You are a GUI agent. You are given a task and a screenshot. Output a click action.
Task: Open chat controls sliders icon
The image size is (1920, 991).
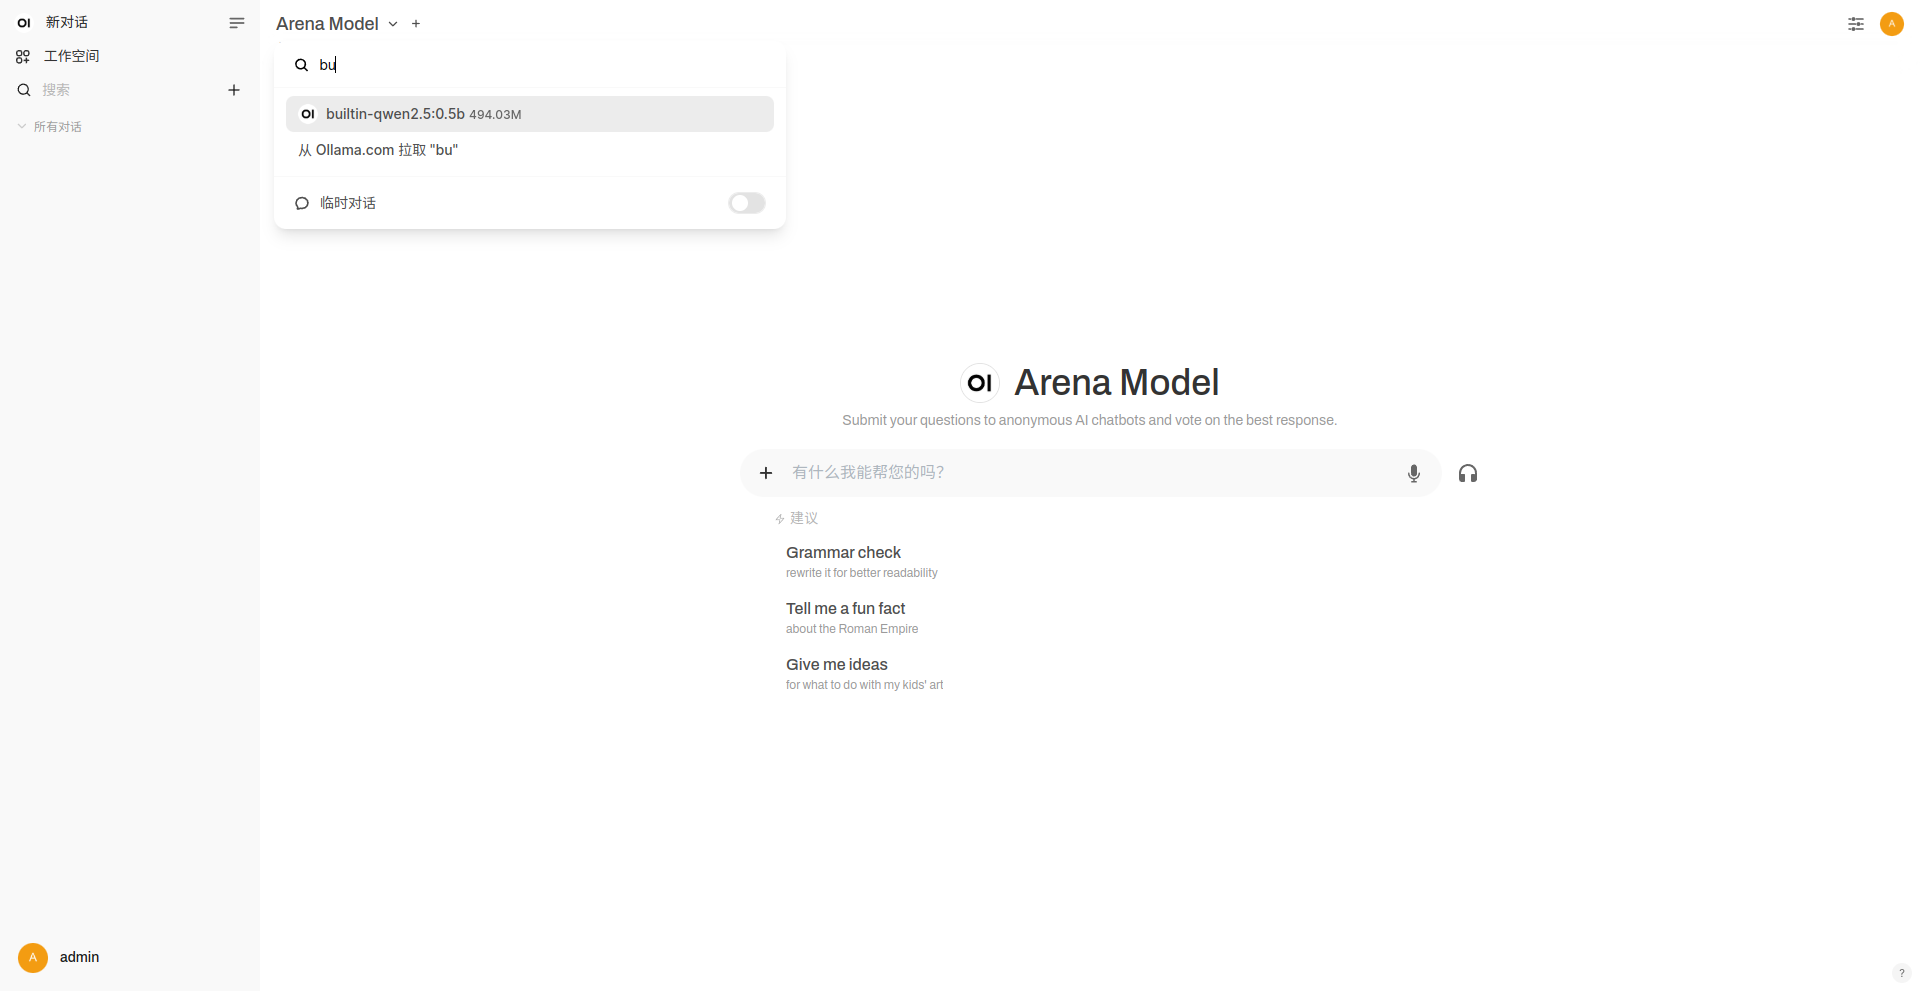tap(1856, 24)
